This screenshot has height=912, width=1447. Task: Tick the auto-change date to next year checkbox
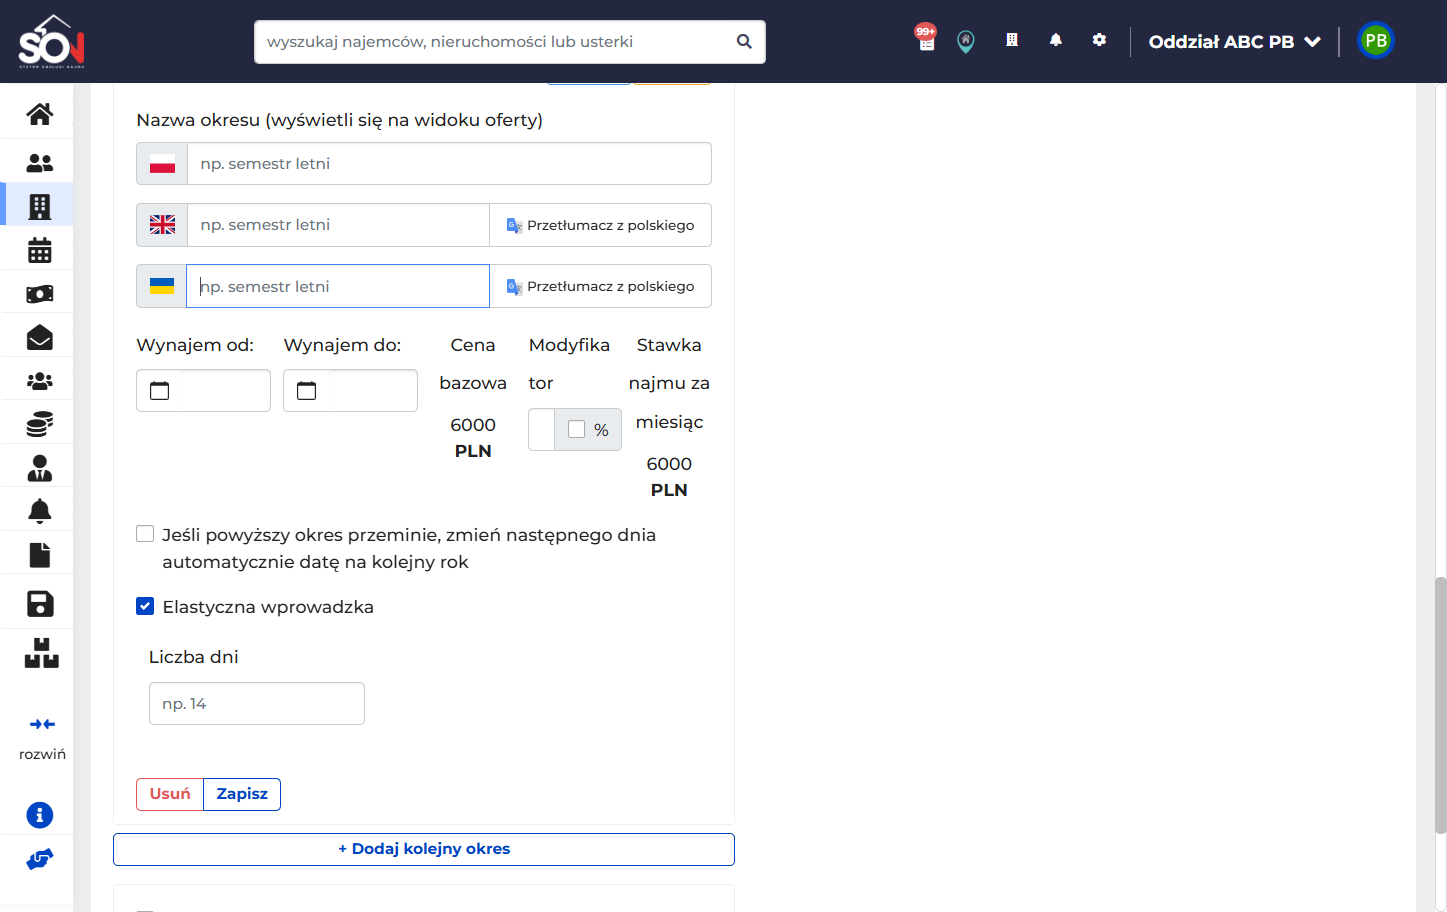(145, 534)
